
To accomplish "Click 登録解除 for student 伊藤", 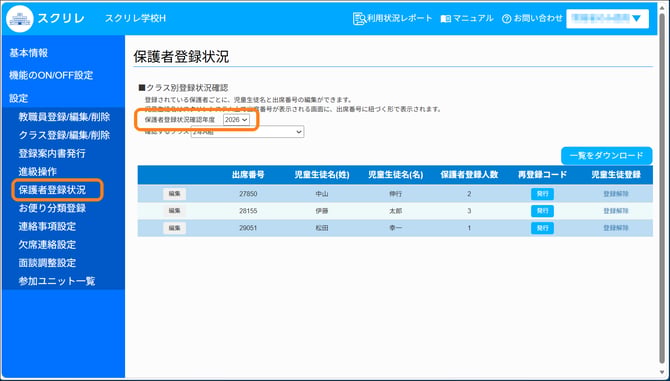I will 616,211.
